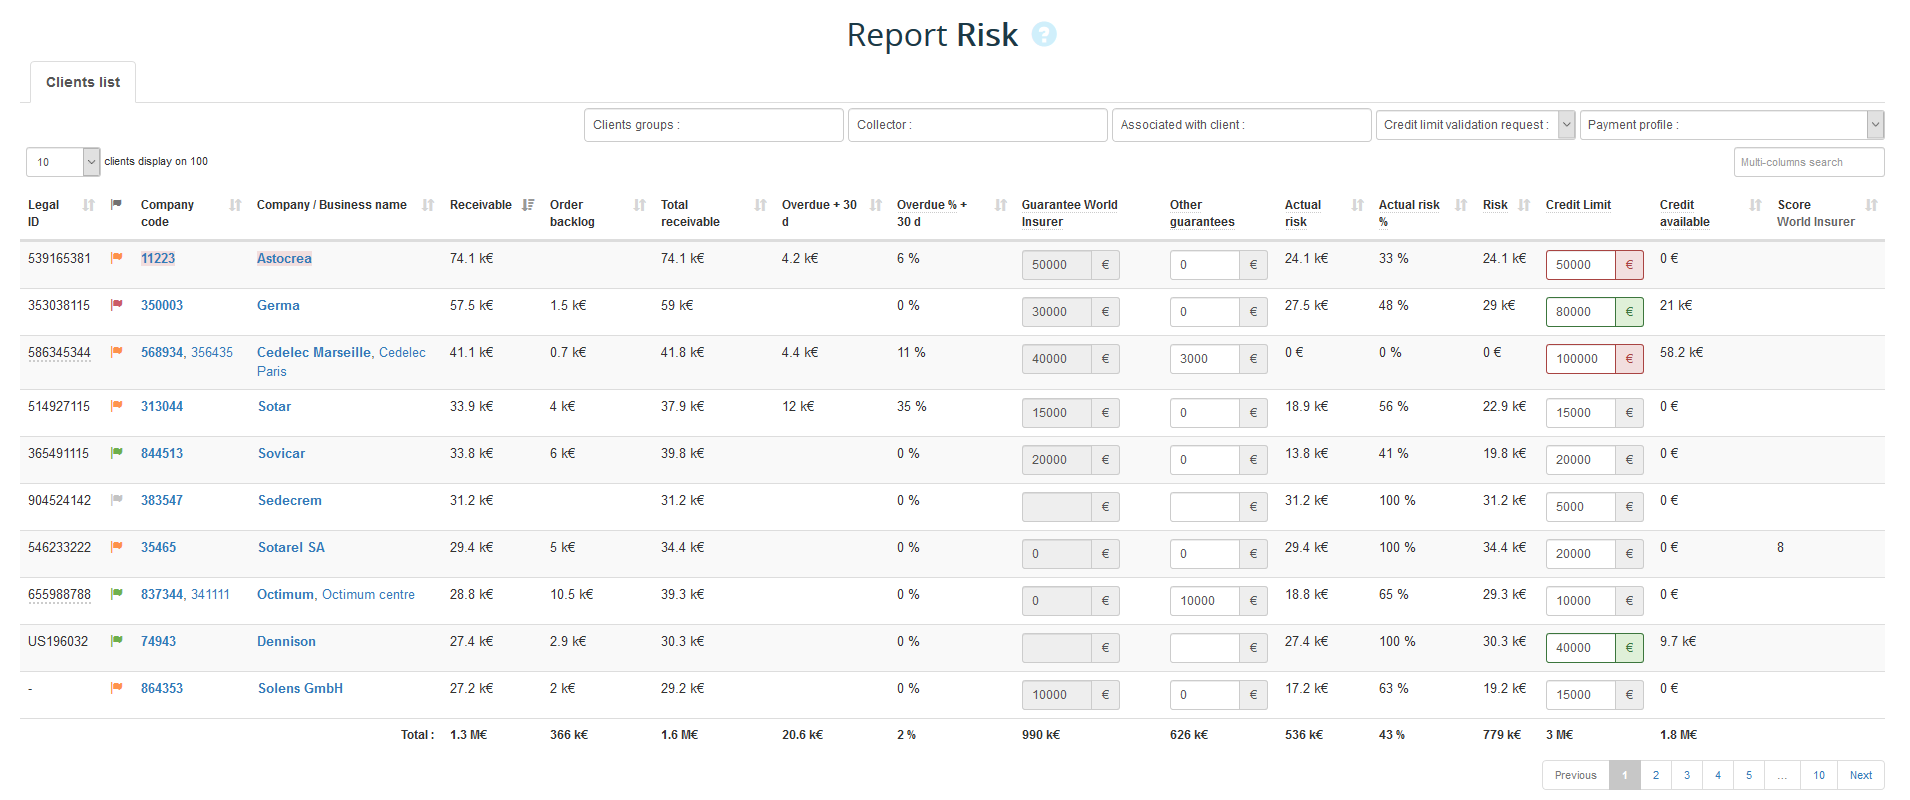Click the red flag icon in Germa row
Viewport: 1910px width, 800px height.
pos(117,305)
